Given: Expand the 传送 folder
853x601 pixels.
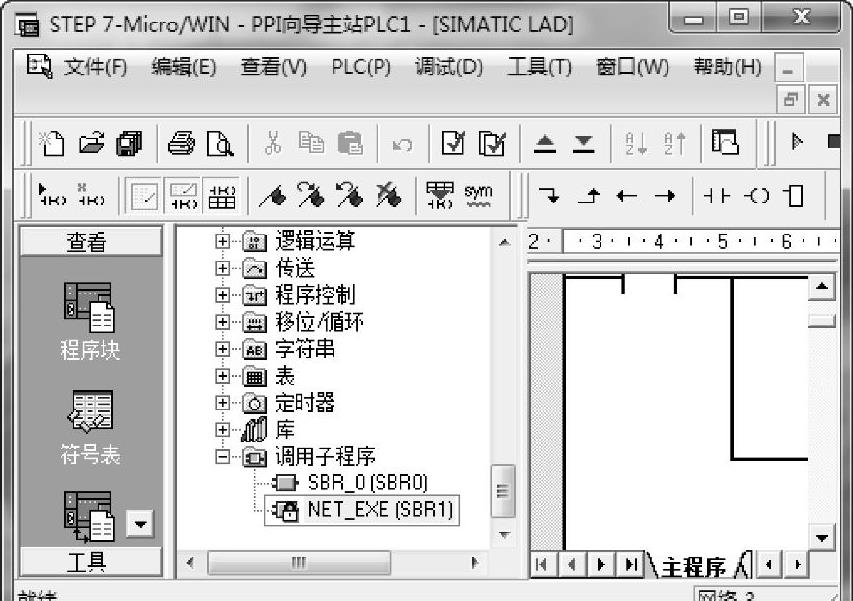Looking at the screenshot, I should point(222,268).
